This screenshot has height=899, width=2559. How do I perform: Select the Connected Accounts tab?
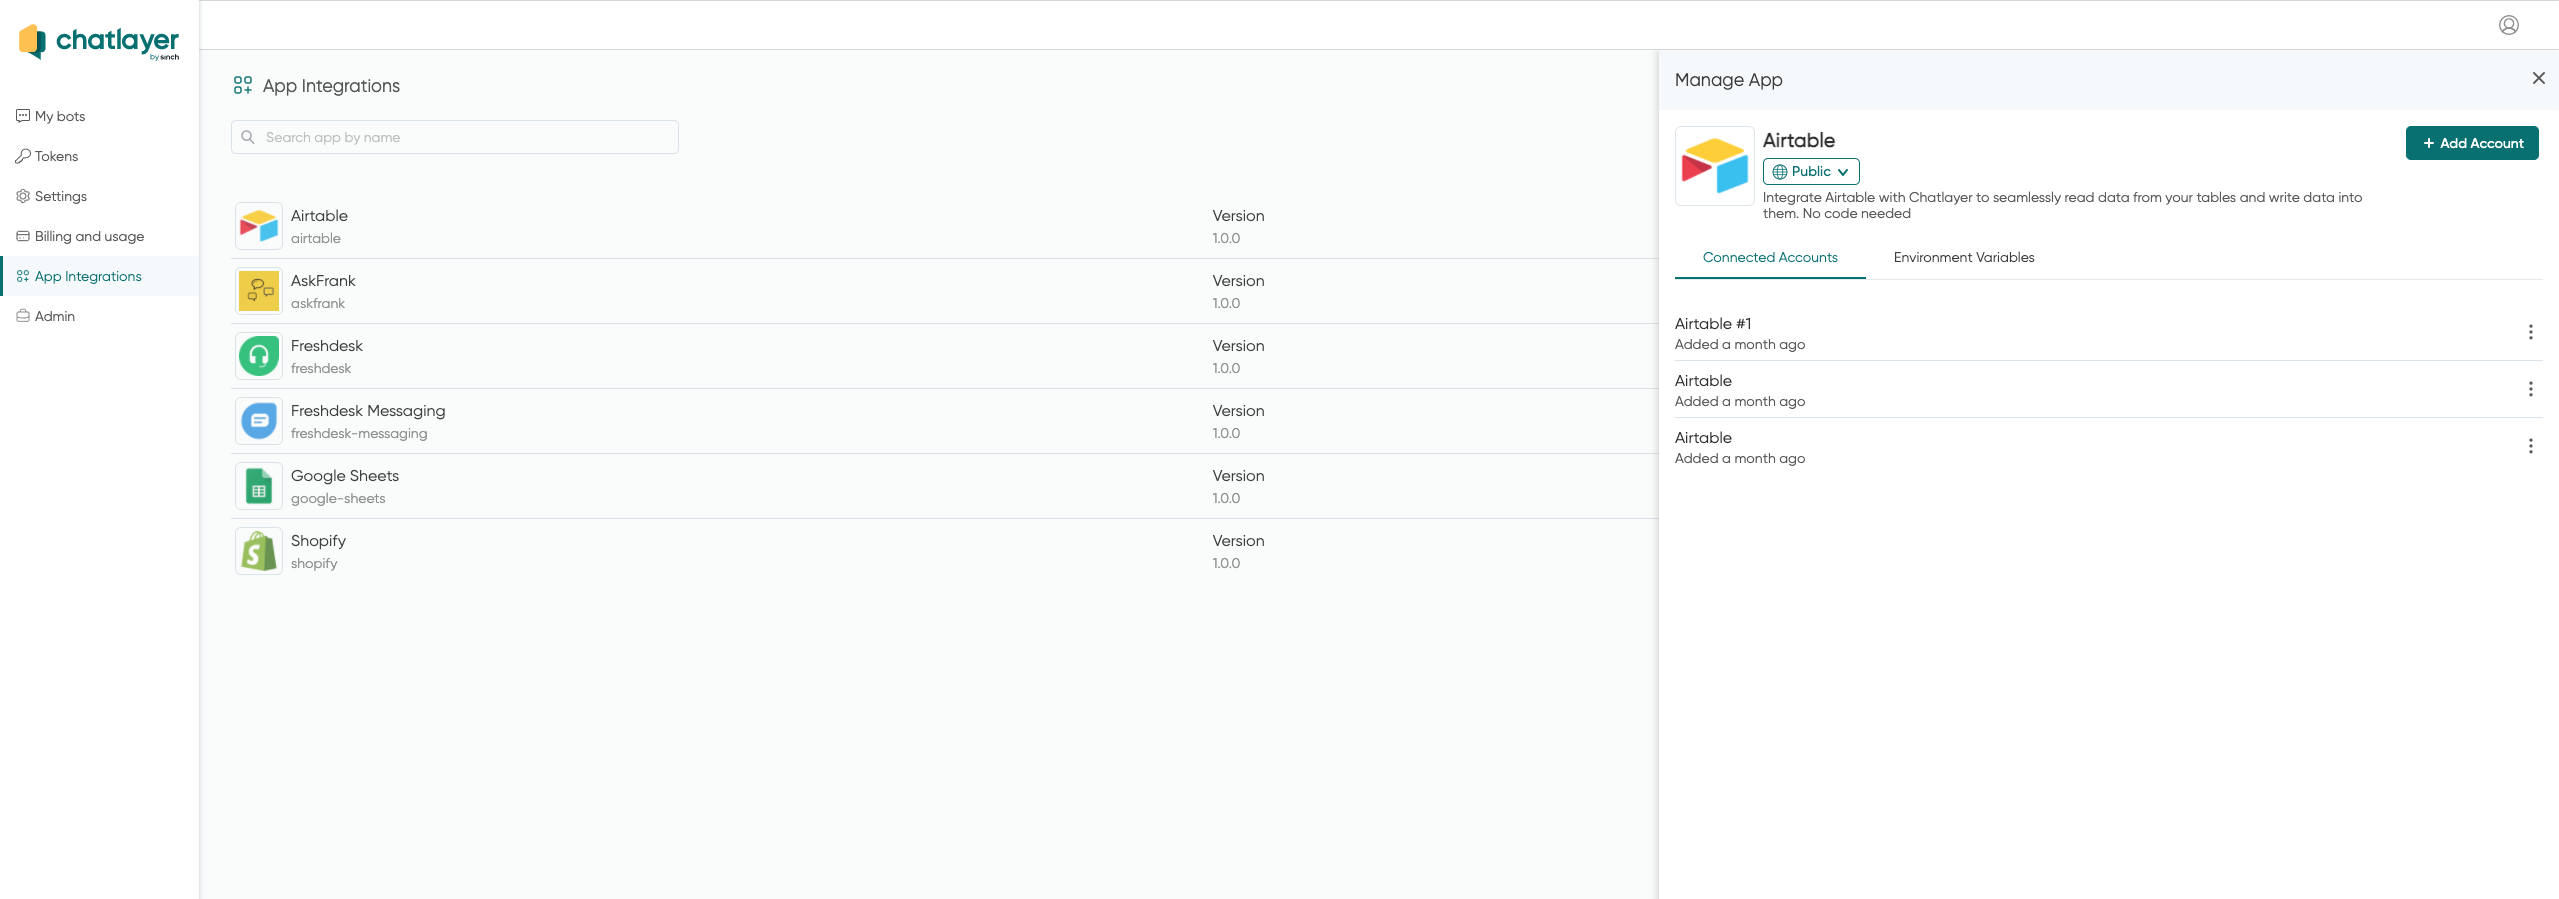[1769, 258]
